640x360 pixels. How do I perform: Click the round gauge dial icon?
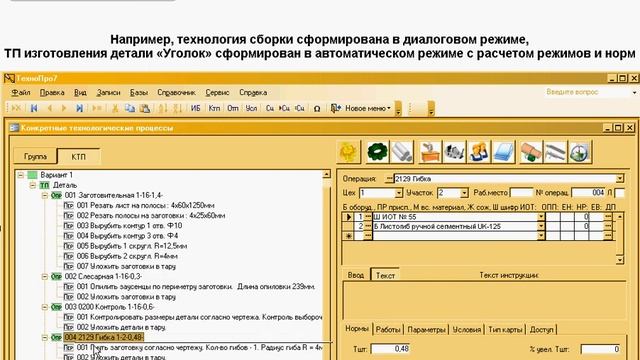[580, 152]
